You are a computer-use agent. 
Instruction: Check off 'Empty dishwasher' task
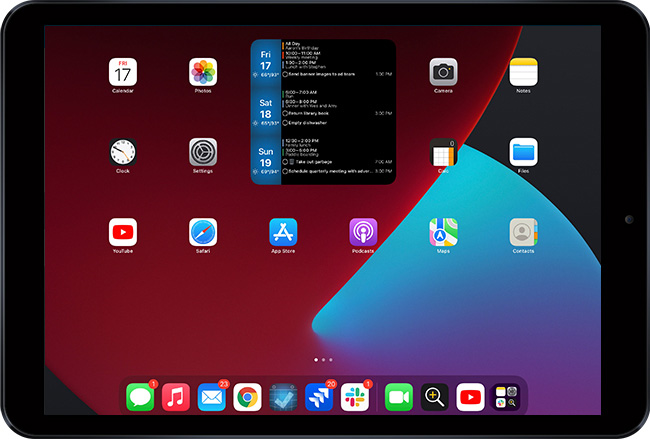(x=285, y=123)
